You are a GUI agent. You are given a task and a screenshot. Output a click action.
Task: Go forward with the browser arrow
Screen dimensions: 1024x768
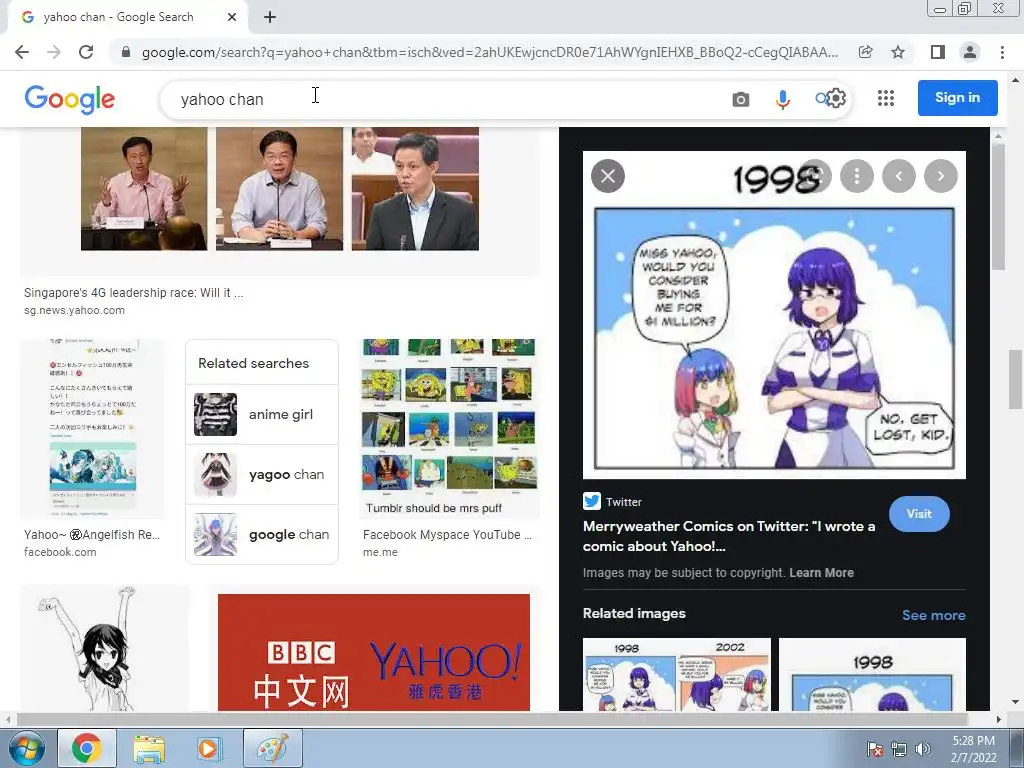pos(54,52)
